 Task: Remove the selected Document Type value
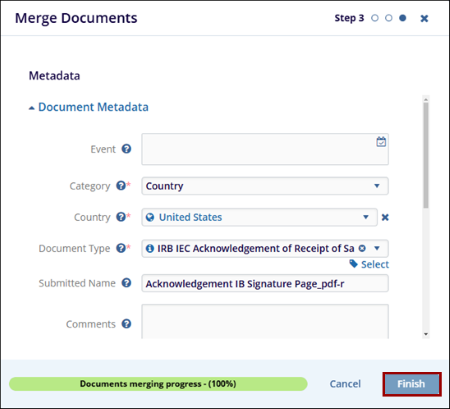pos(362,248)
